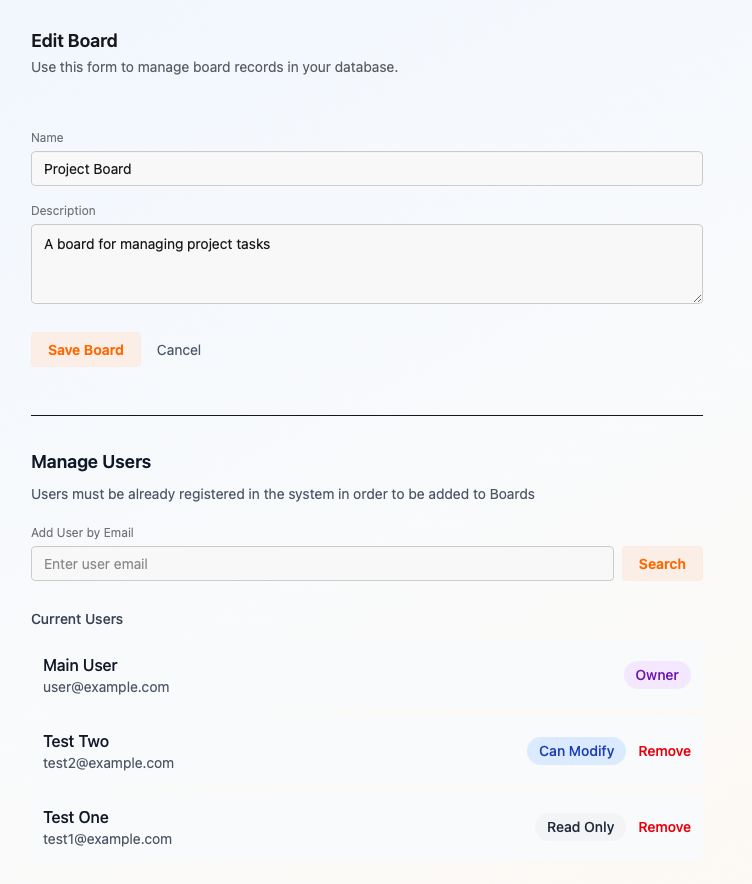The height and width of the screenshot is (884, 752).
Task: Remove Test One from the board
Action: click(x=664, y=827)
